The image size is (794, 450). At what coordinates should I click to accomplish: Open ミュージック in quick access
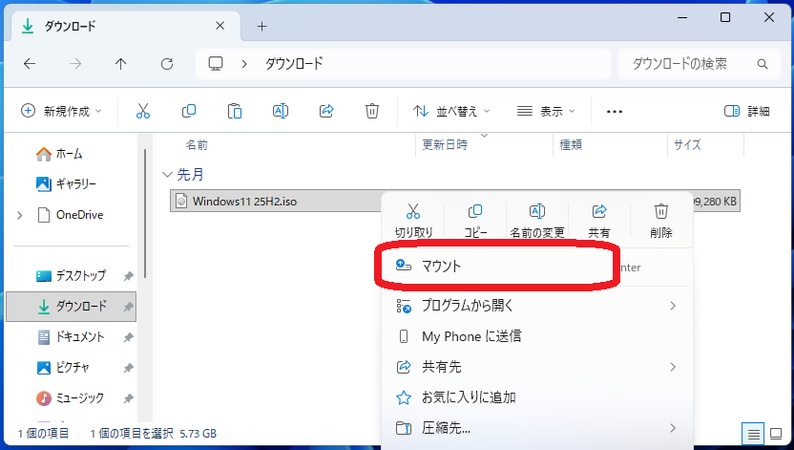pos(70,398)
